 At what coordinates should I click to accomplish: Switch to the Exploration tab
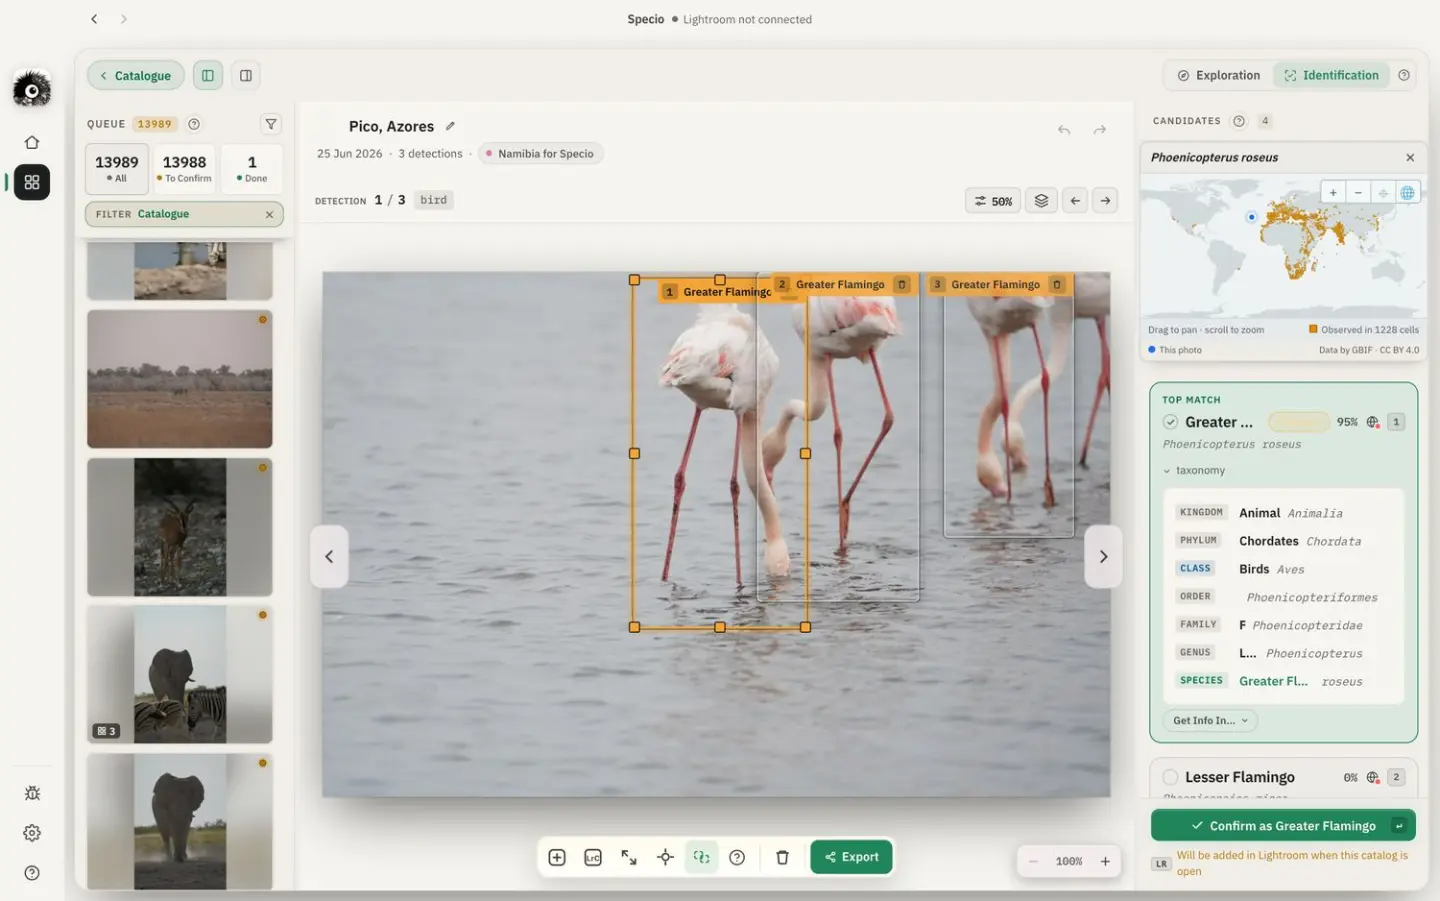pos(1219,75)
